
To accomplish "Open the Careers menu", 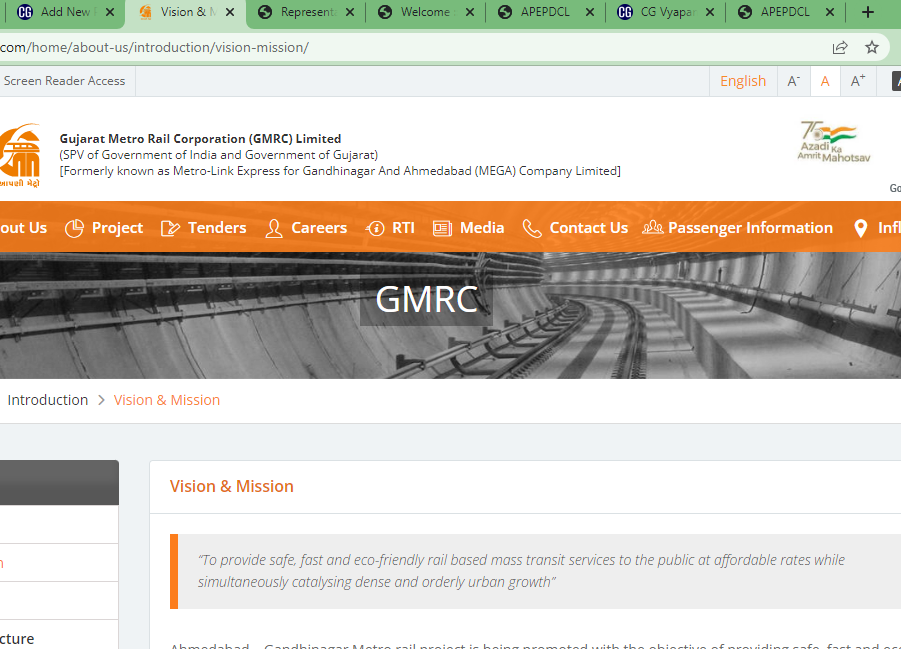I will pyautogui.click(x=319, y=228).
